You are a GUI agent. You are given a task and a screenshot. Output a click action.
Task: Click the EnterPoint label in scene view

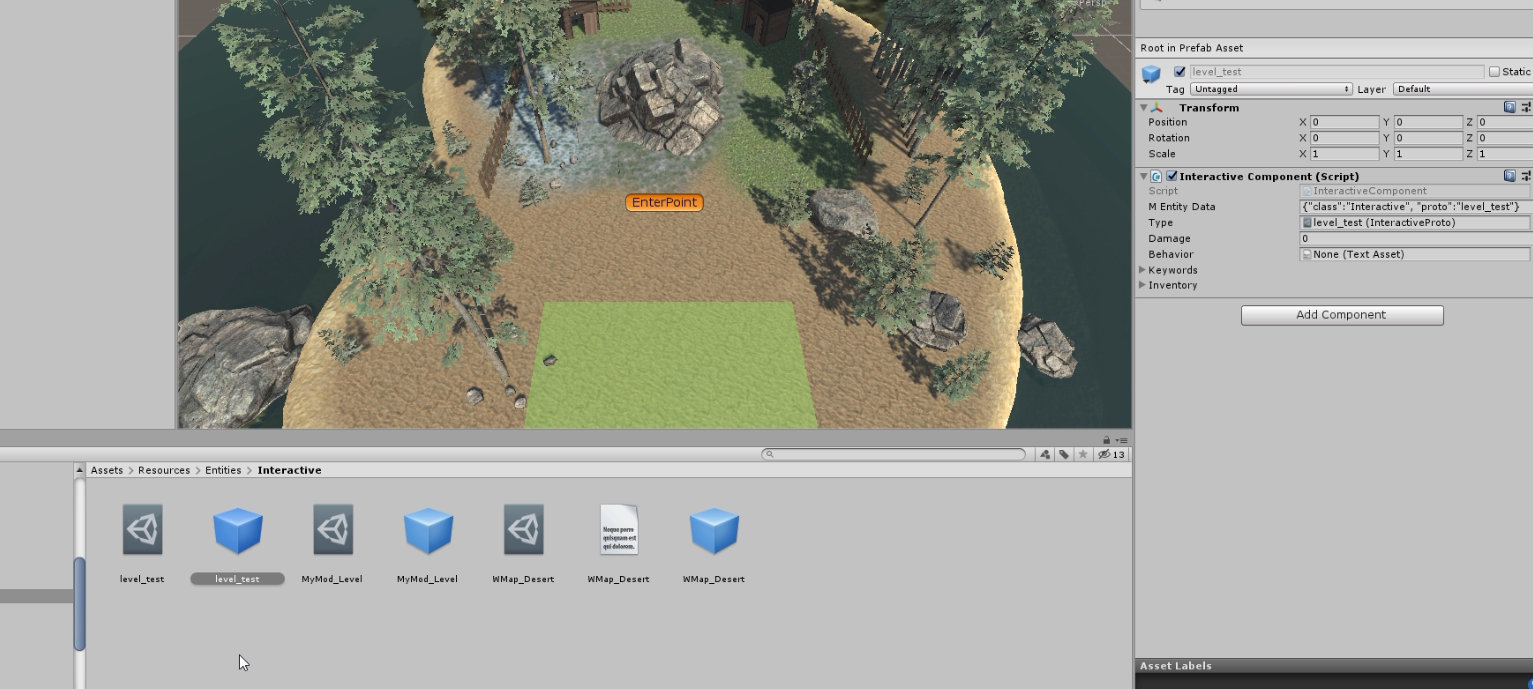664,202
